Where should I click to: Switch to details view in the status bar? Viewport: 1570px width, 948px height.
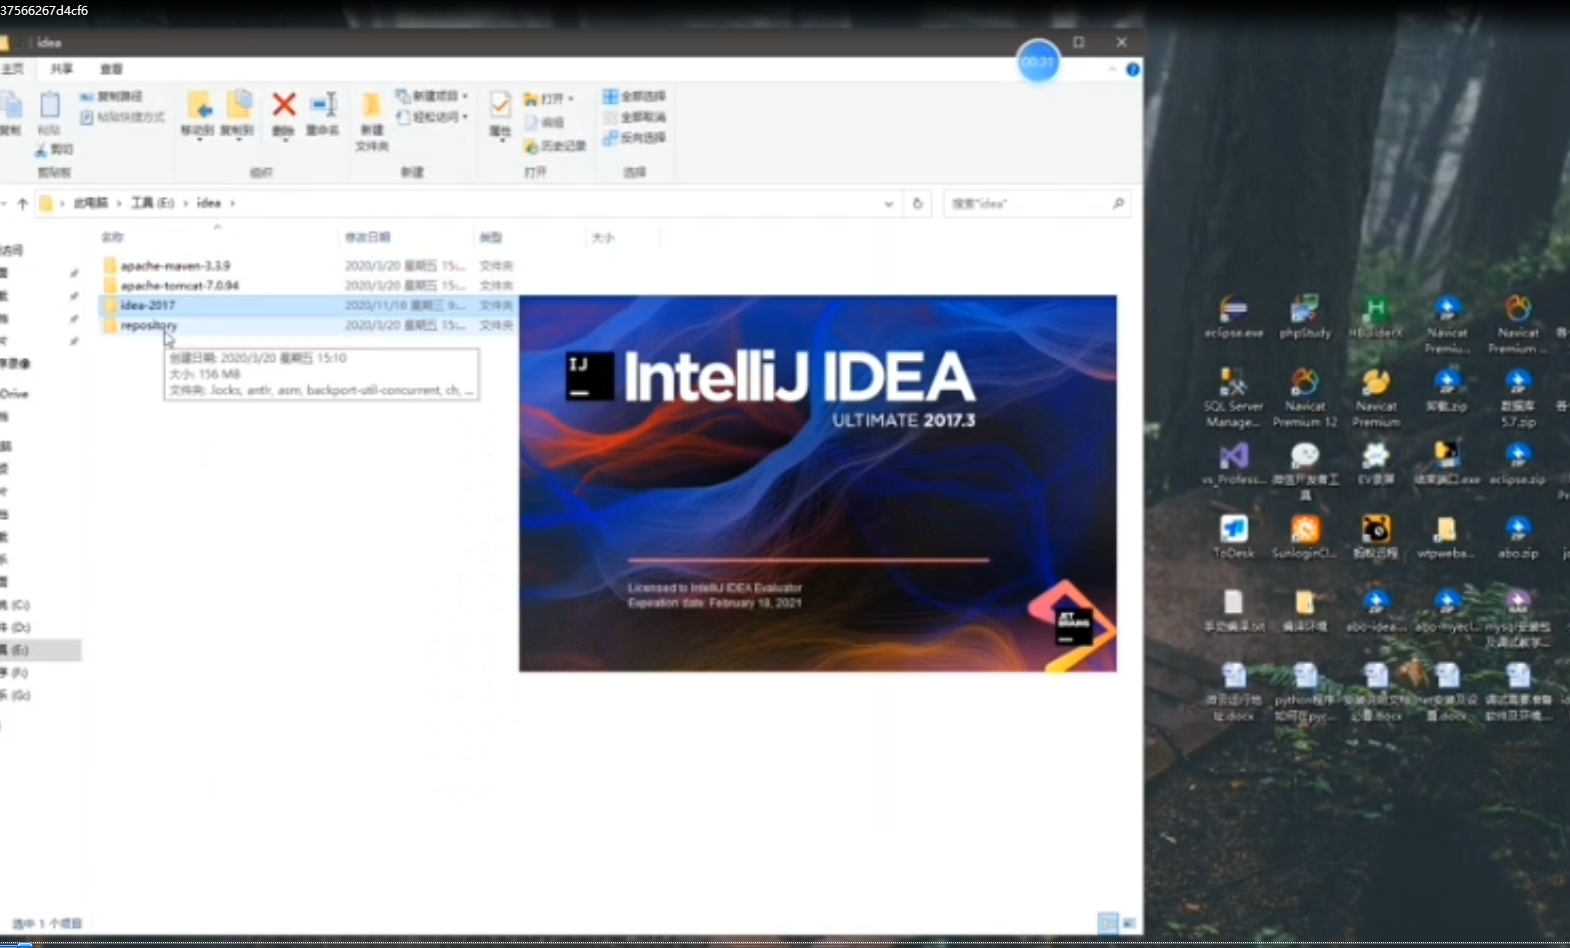tap(1107, 923)
